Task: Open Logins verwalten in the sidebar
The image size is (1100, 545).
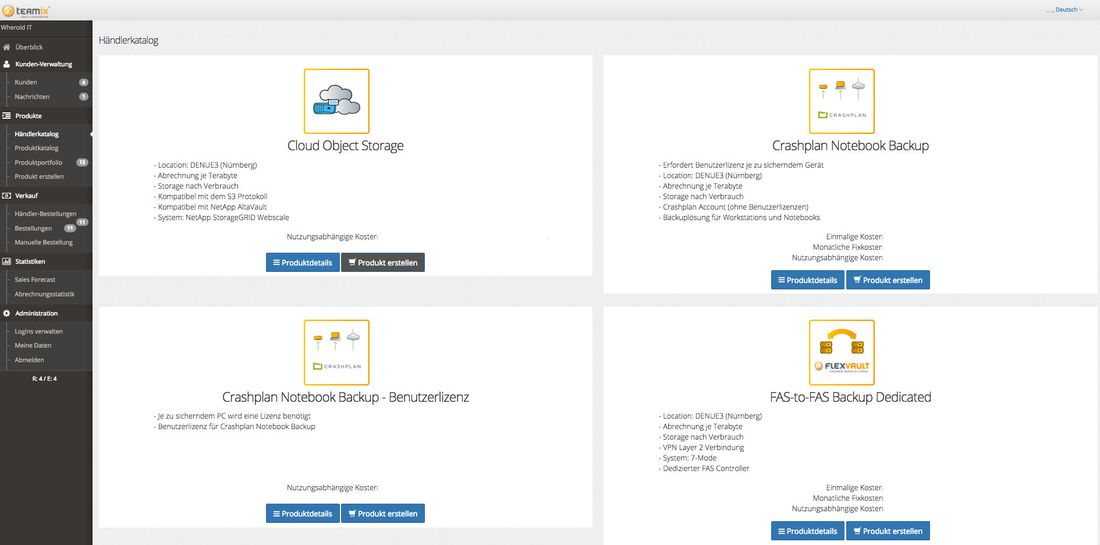Action: click(39, 331)
